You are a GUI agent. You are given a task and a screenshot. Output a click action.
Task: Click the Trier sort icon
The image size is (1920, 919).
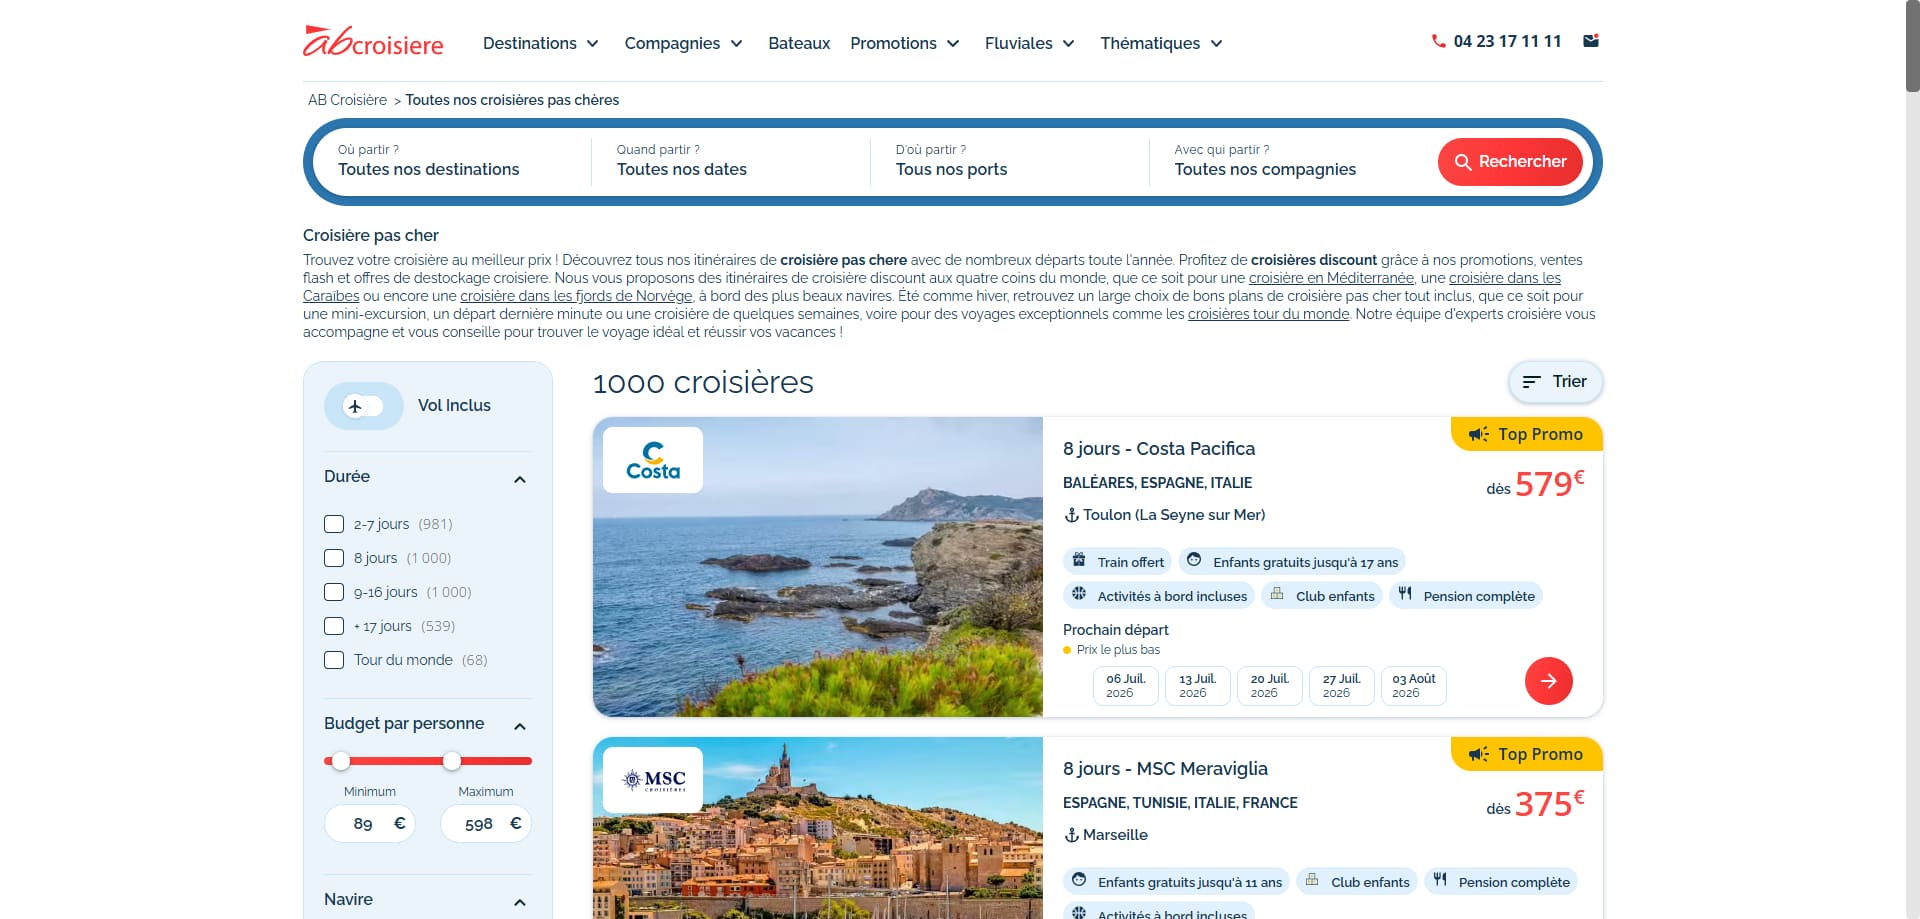[1531, 382]
